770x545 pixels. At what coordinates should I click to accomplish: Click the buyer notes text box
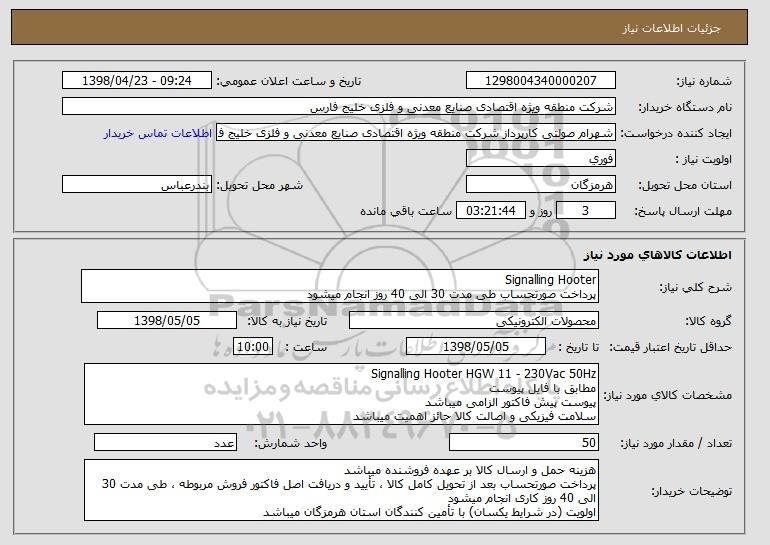tap(341, 490)
